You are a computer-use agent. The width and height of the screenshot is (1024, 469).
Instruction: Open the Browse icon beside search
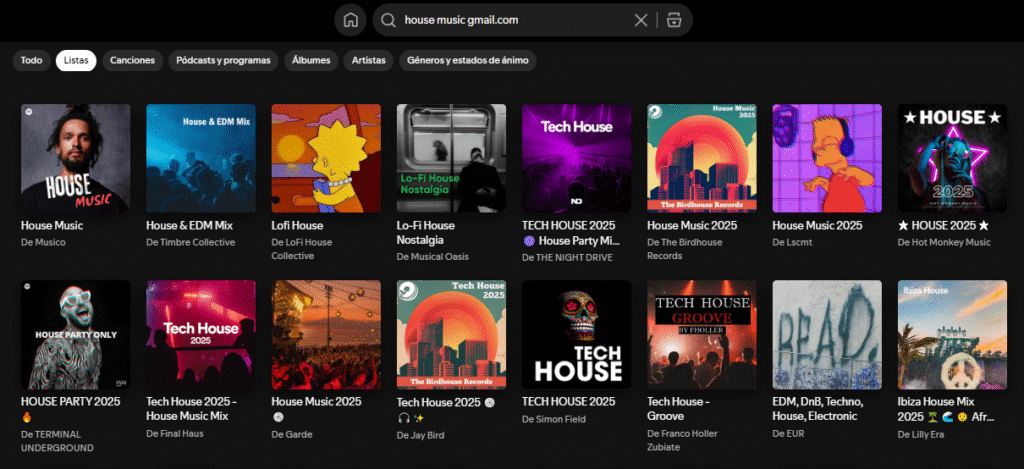(x=673, y=20)
